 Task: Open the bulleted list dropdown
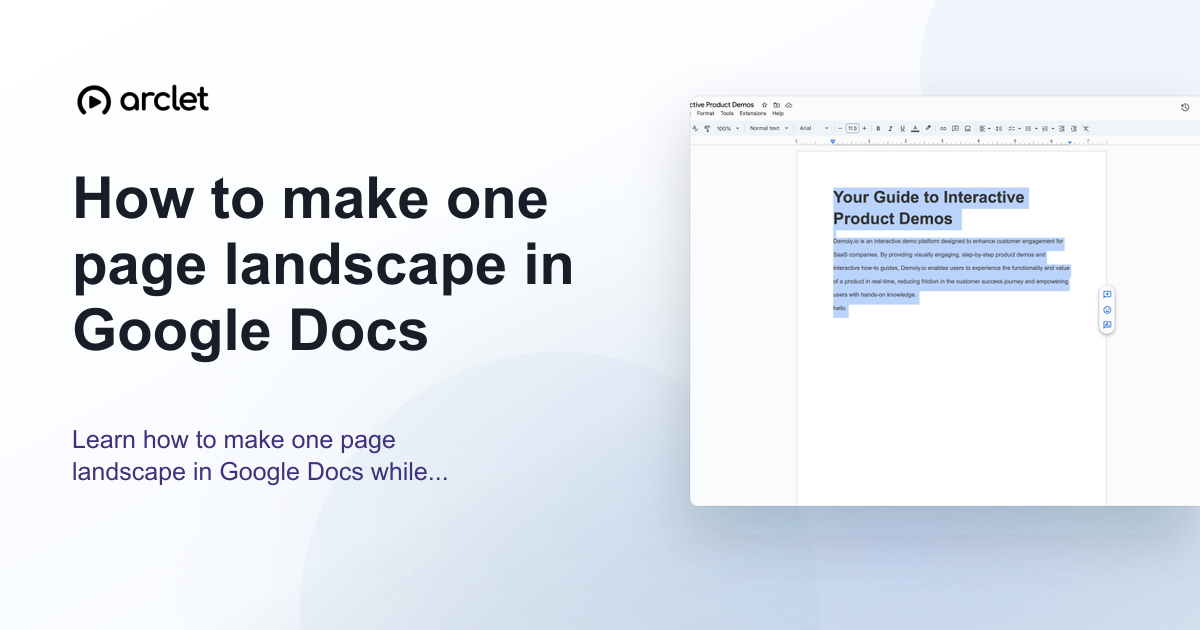tap(1031, 128)
